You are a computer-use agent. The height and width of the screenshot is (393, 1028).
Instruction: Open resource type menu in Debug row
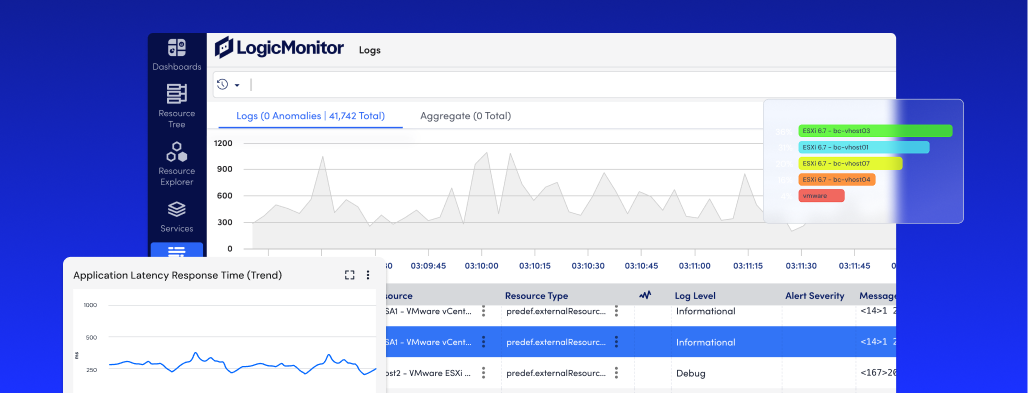tap(616, 373)
